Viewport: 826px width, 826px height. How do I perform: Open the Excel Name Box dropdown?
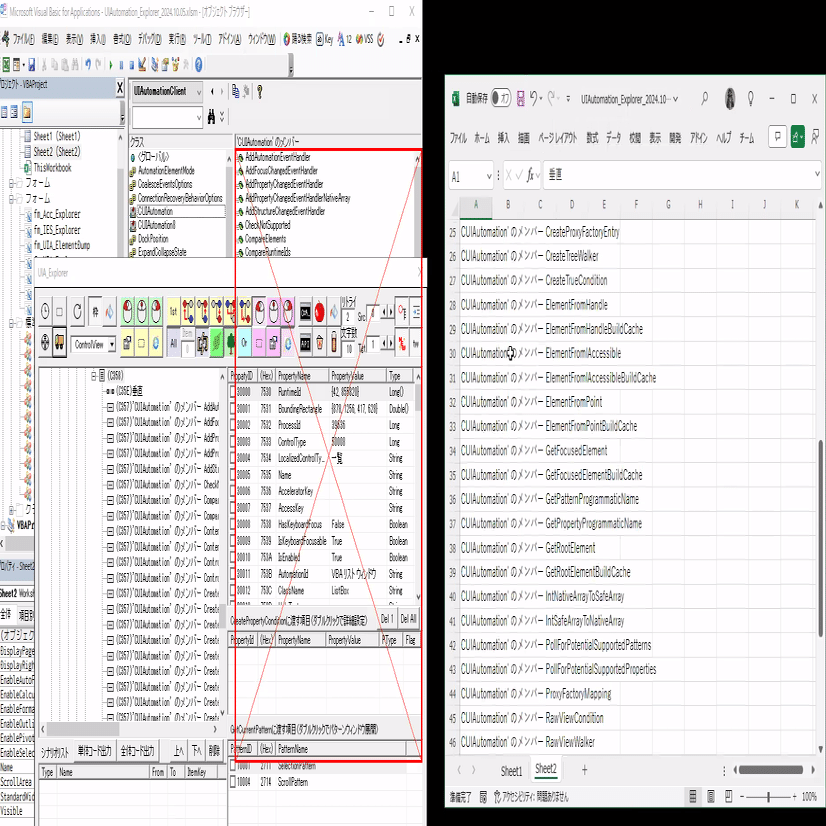489,176
